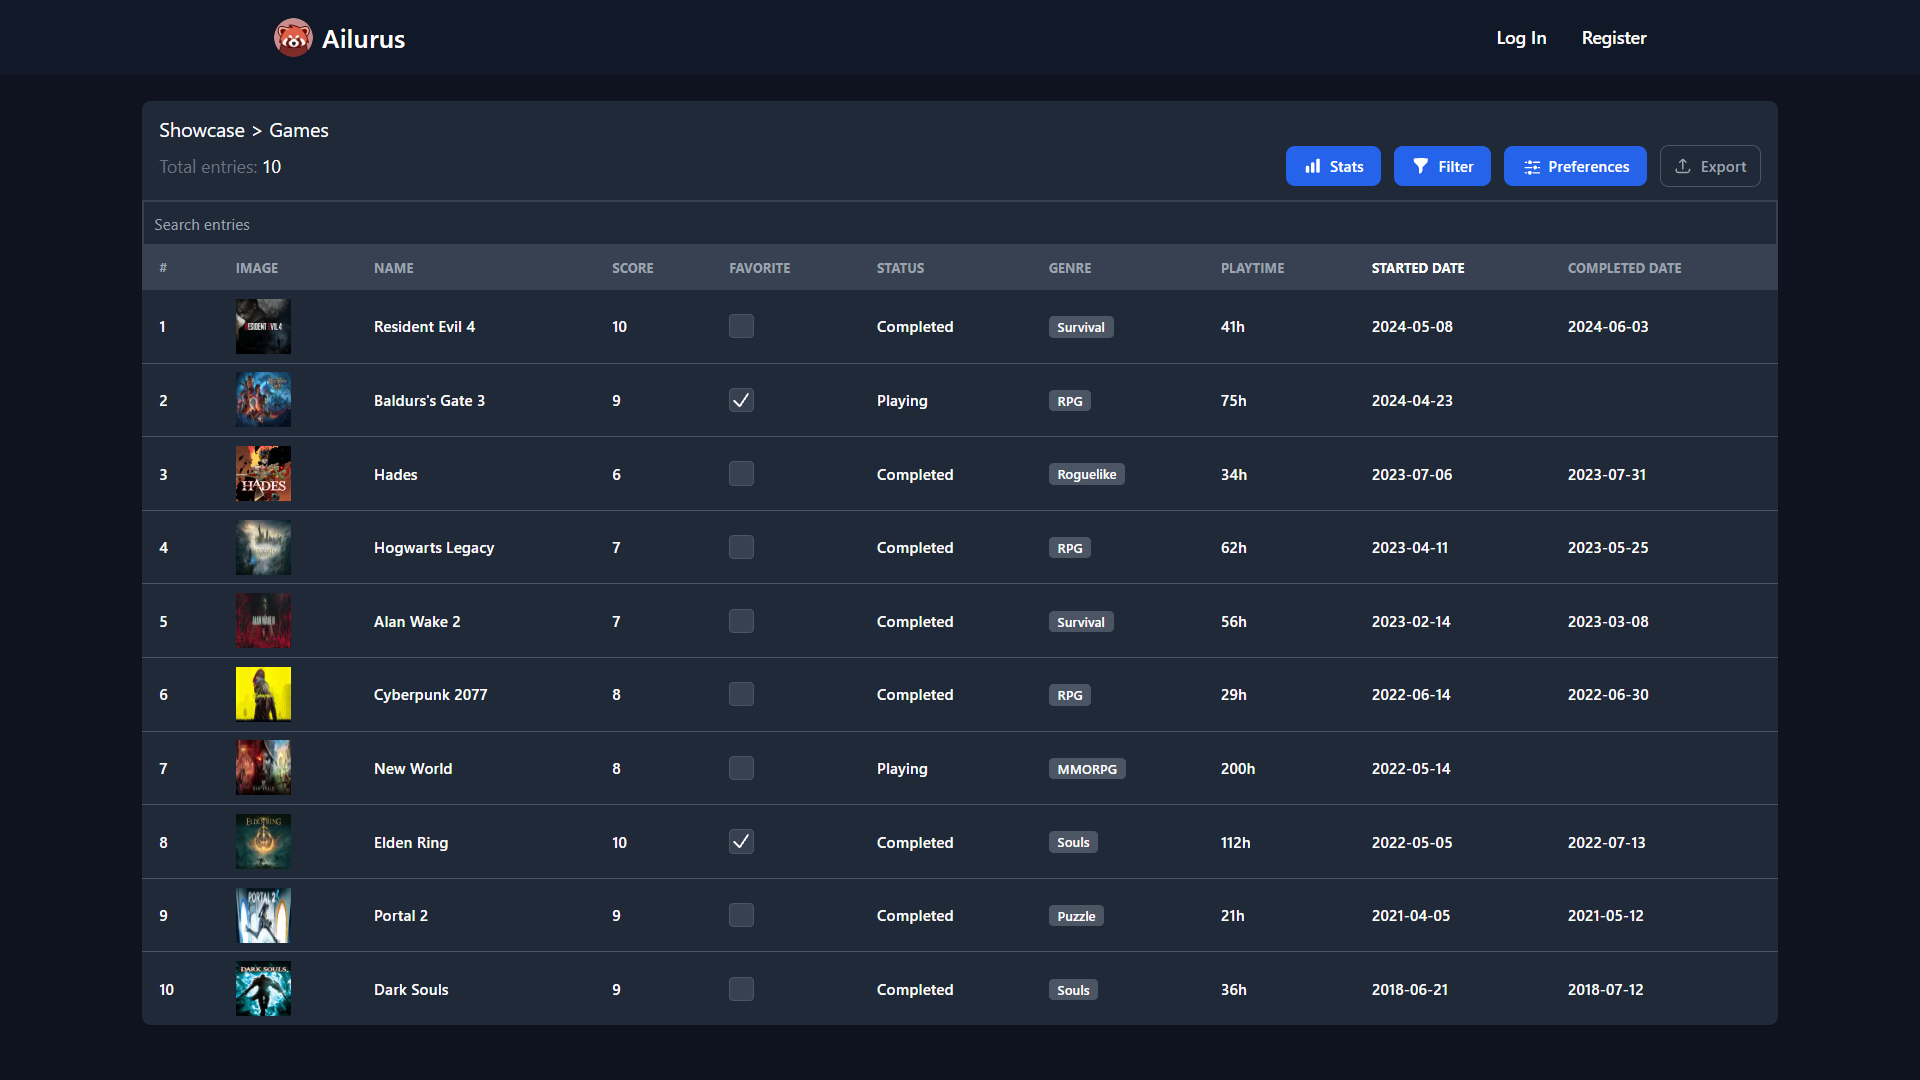This screenshot has width=1920, height=1080.
Task: Sort table by Score column header
Action: 632,268
